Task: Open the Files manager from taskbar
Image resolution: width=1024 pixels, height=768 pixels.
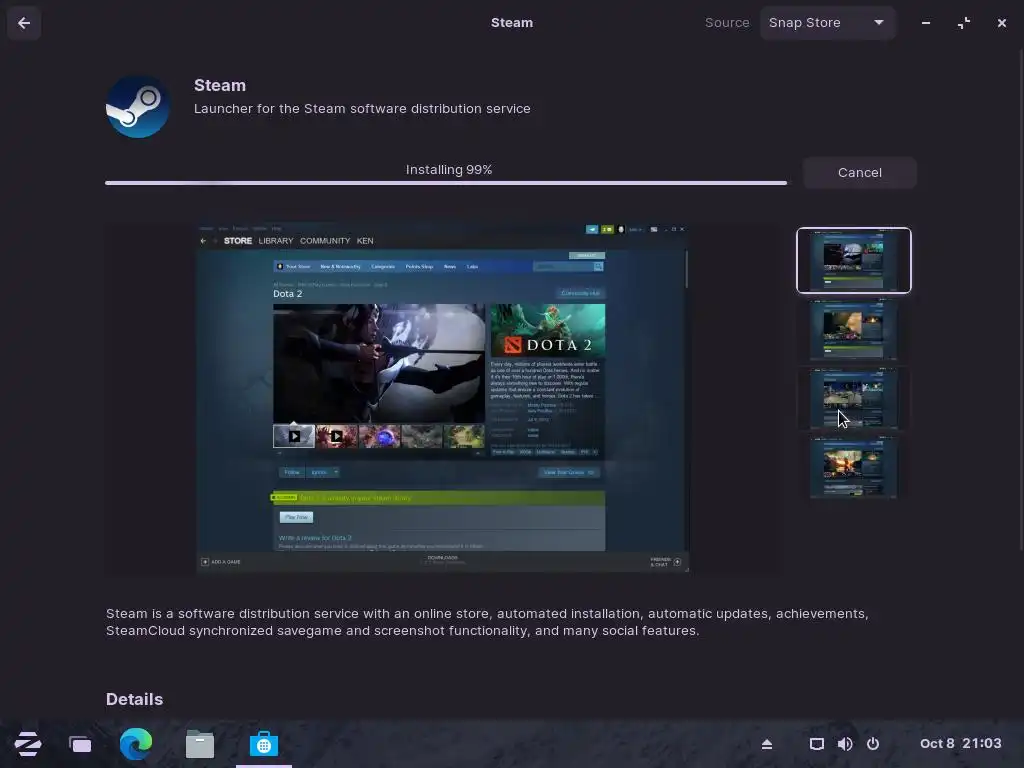Action: pyautogui.click(x=199, y=744)
